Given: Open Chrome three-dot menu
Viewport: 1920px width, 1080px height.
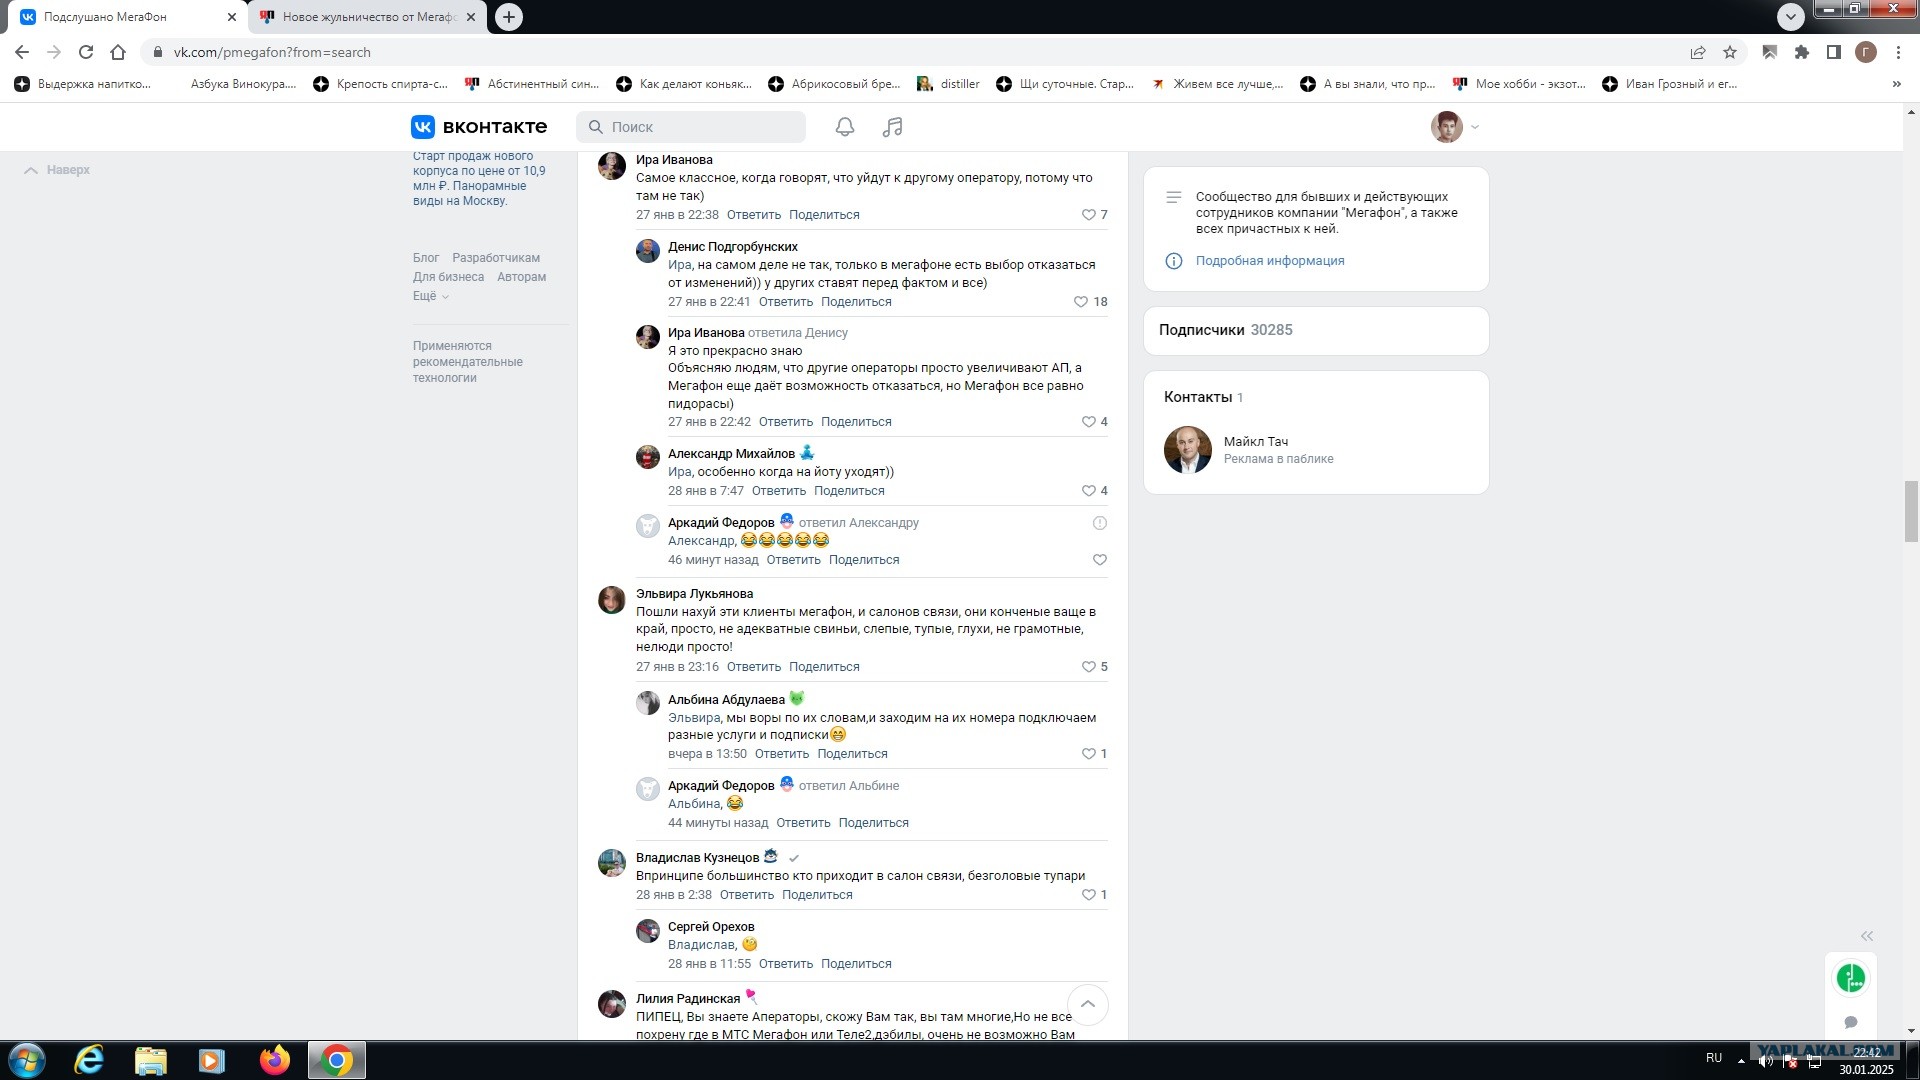Looking at the screenshot, I should 1898,52.
